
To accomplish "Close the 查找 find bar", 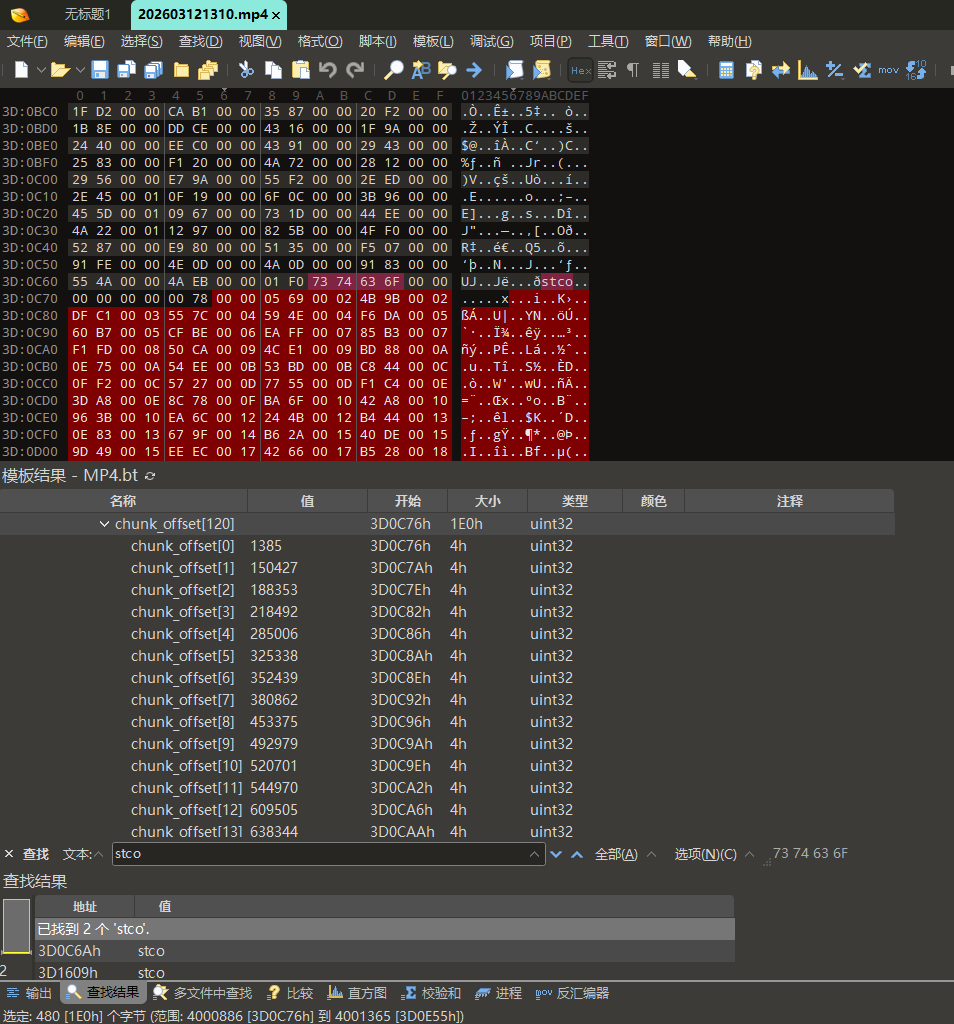I will click(x=9, y=854).
